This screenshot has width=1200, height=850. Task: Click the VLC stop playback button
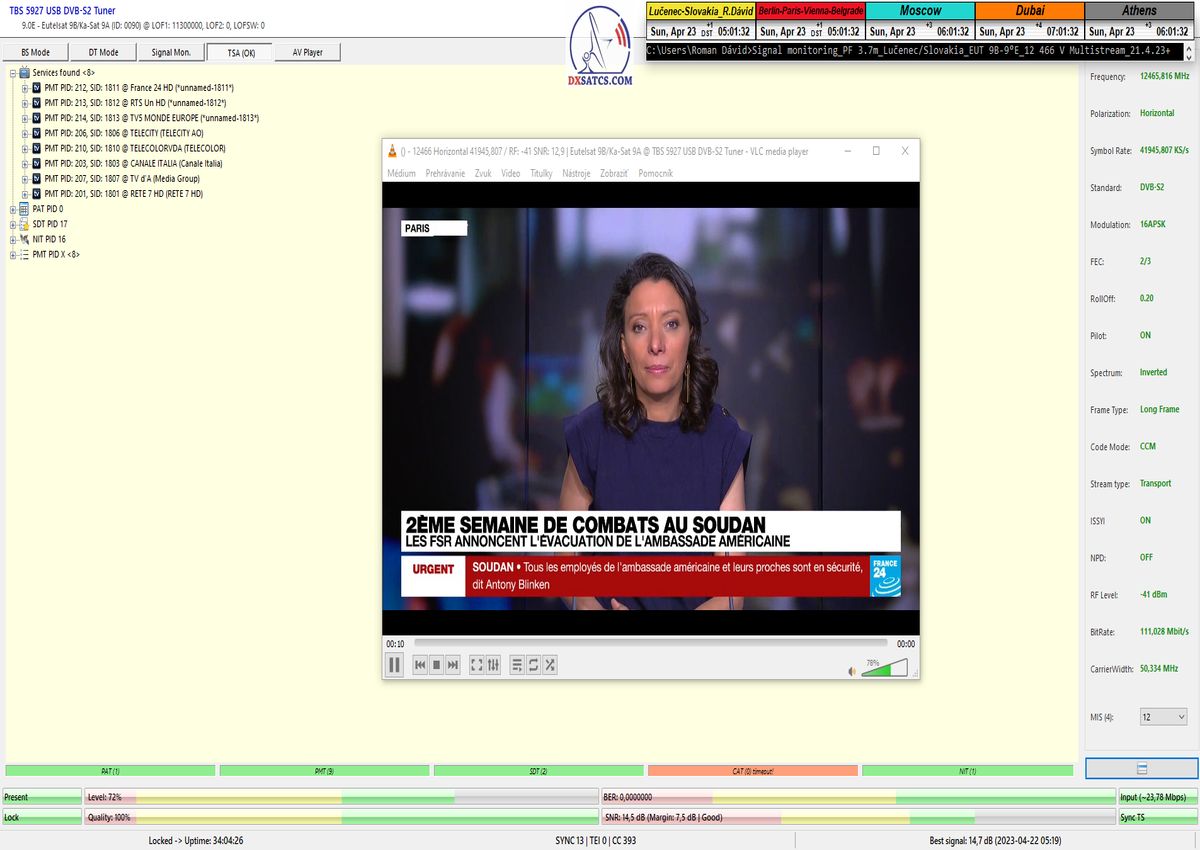437,664
